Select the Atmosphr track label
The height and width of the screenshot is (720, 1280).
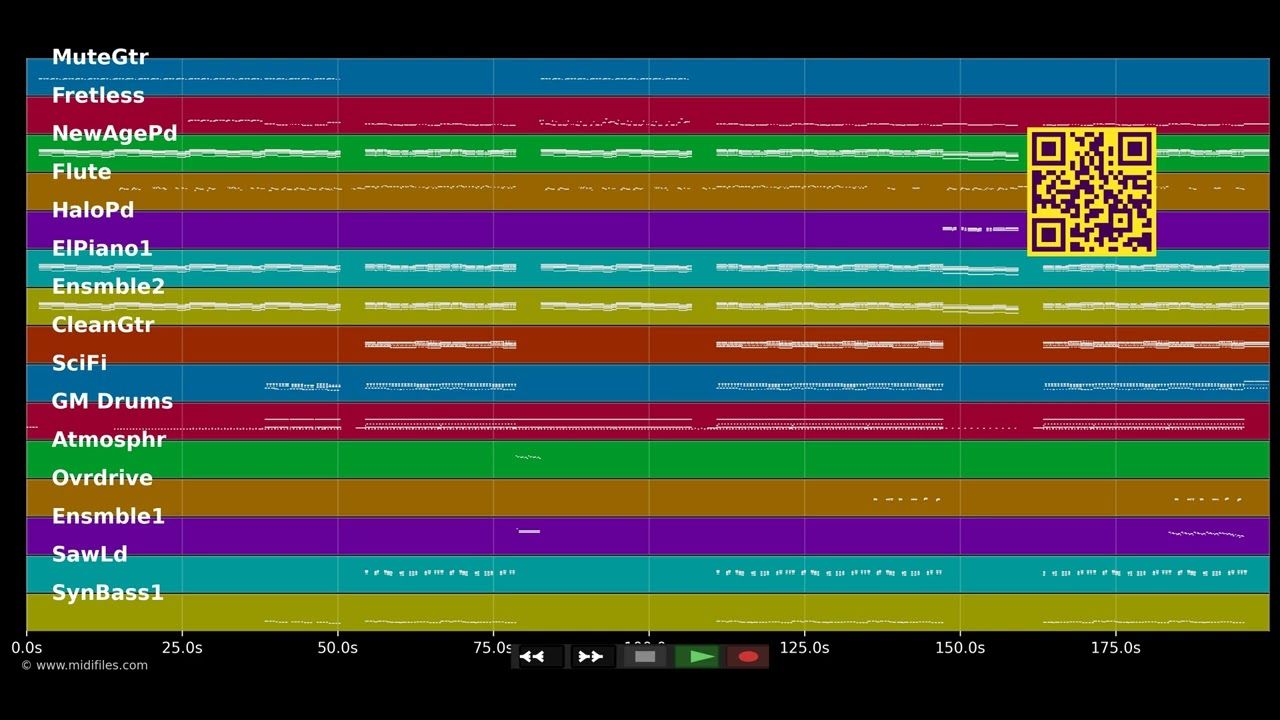pyautogui.click(x=109, y=440)
